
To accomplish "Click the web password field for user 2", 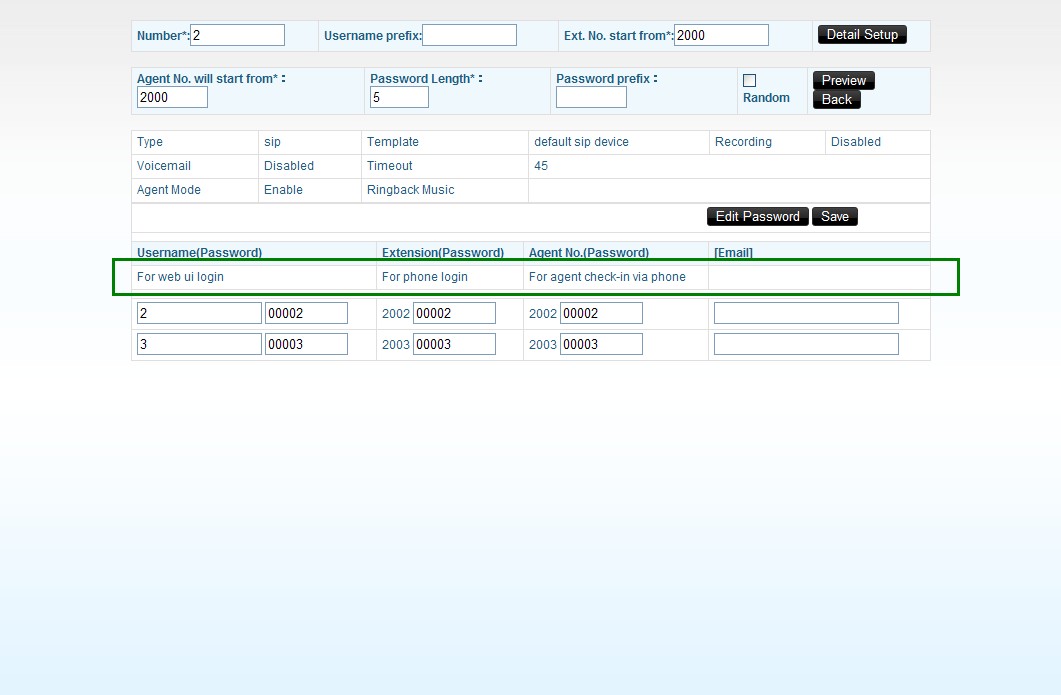I will coord(306,313).
